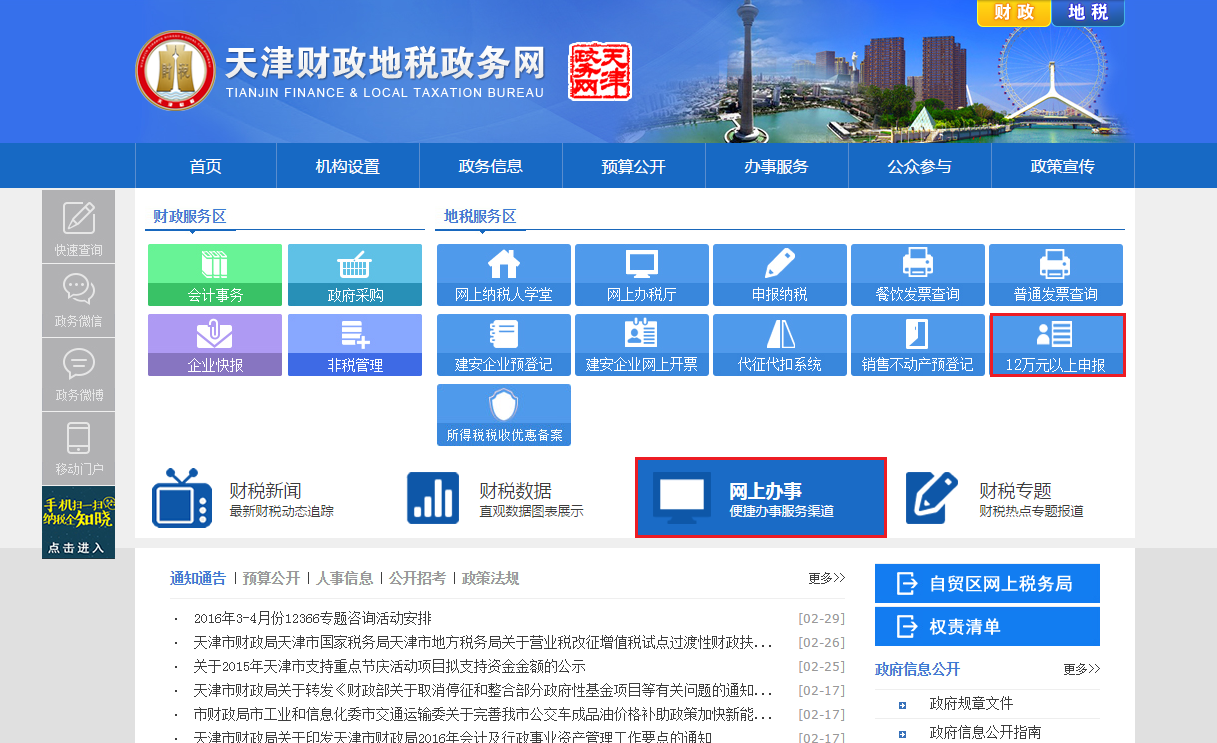Select the 人事信息 news tab

(345, 578)
